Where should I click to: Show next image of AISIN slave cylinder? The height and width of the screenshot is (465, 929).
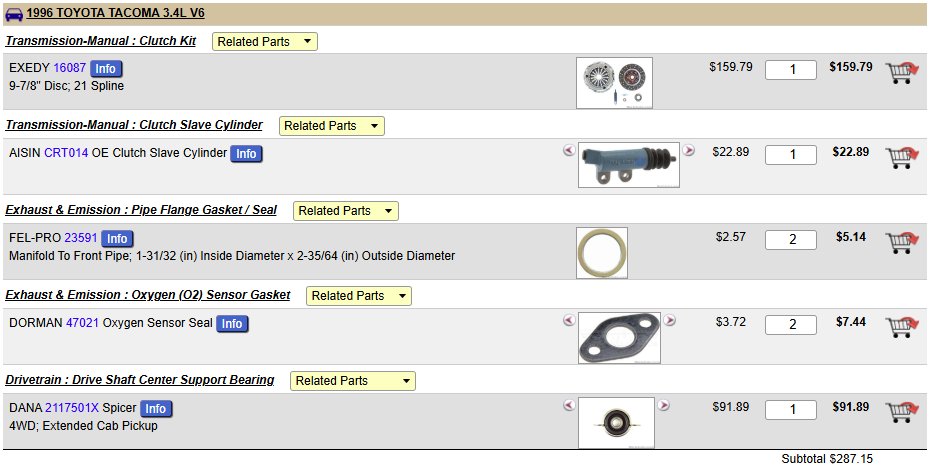pyautogui.click(x=688, y=150)
